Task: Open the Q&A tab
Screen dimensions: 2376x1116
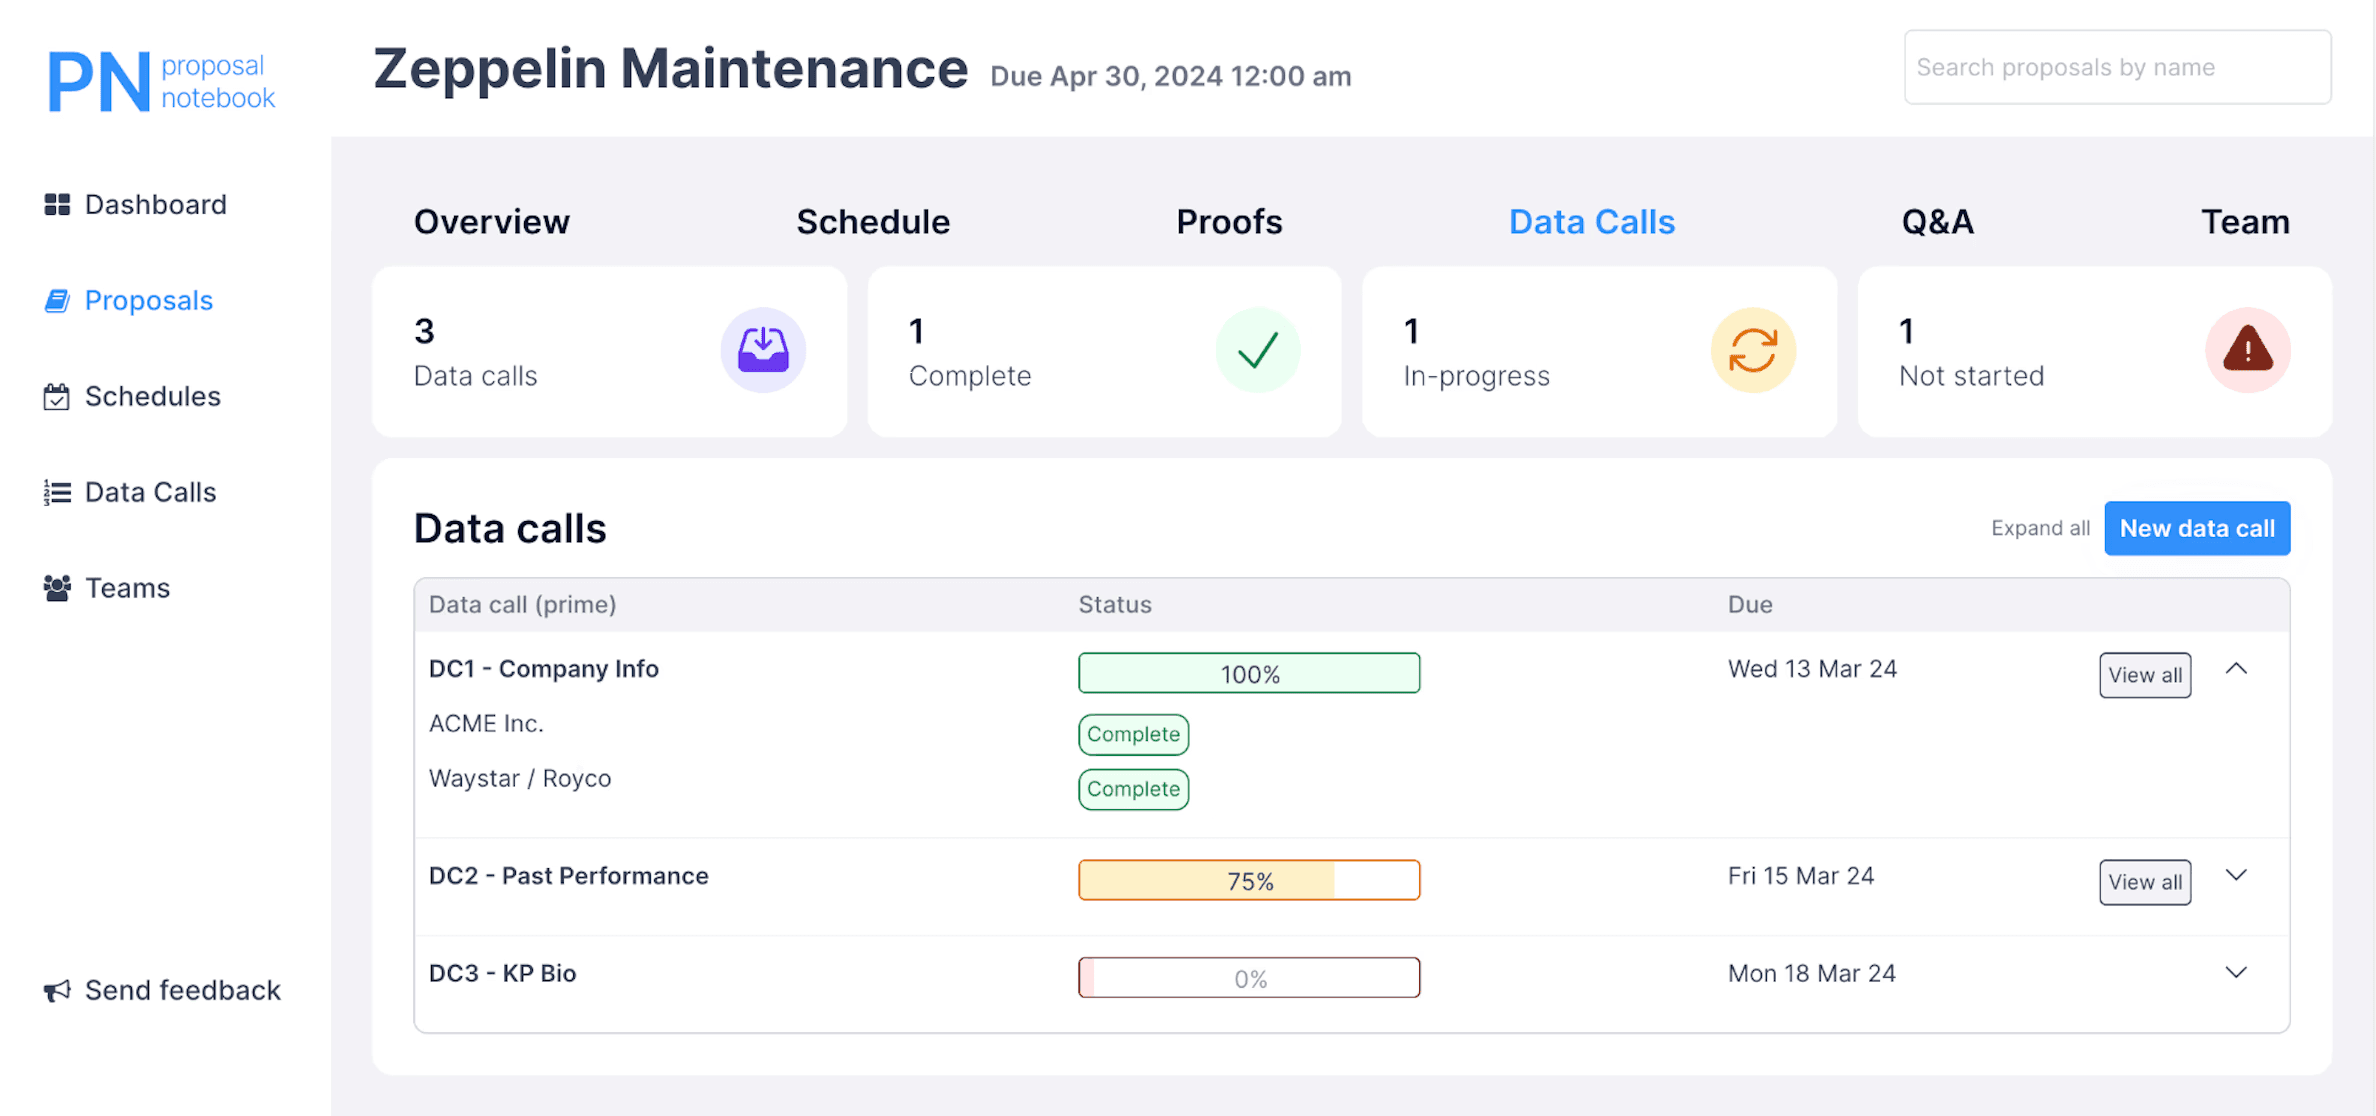Action: (x=1937, y=222)
